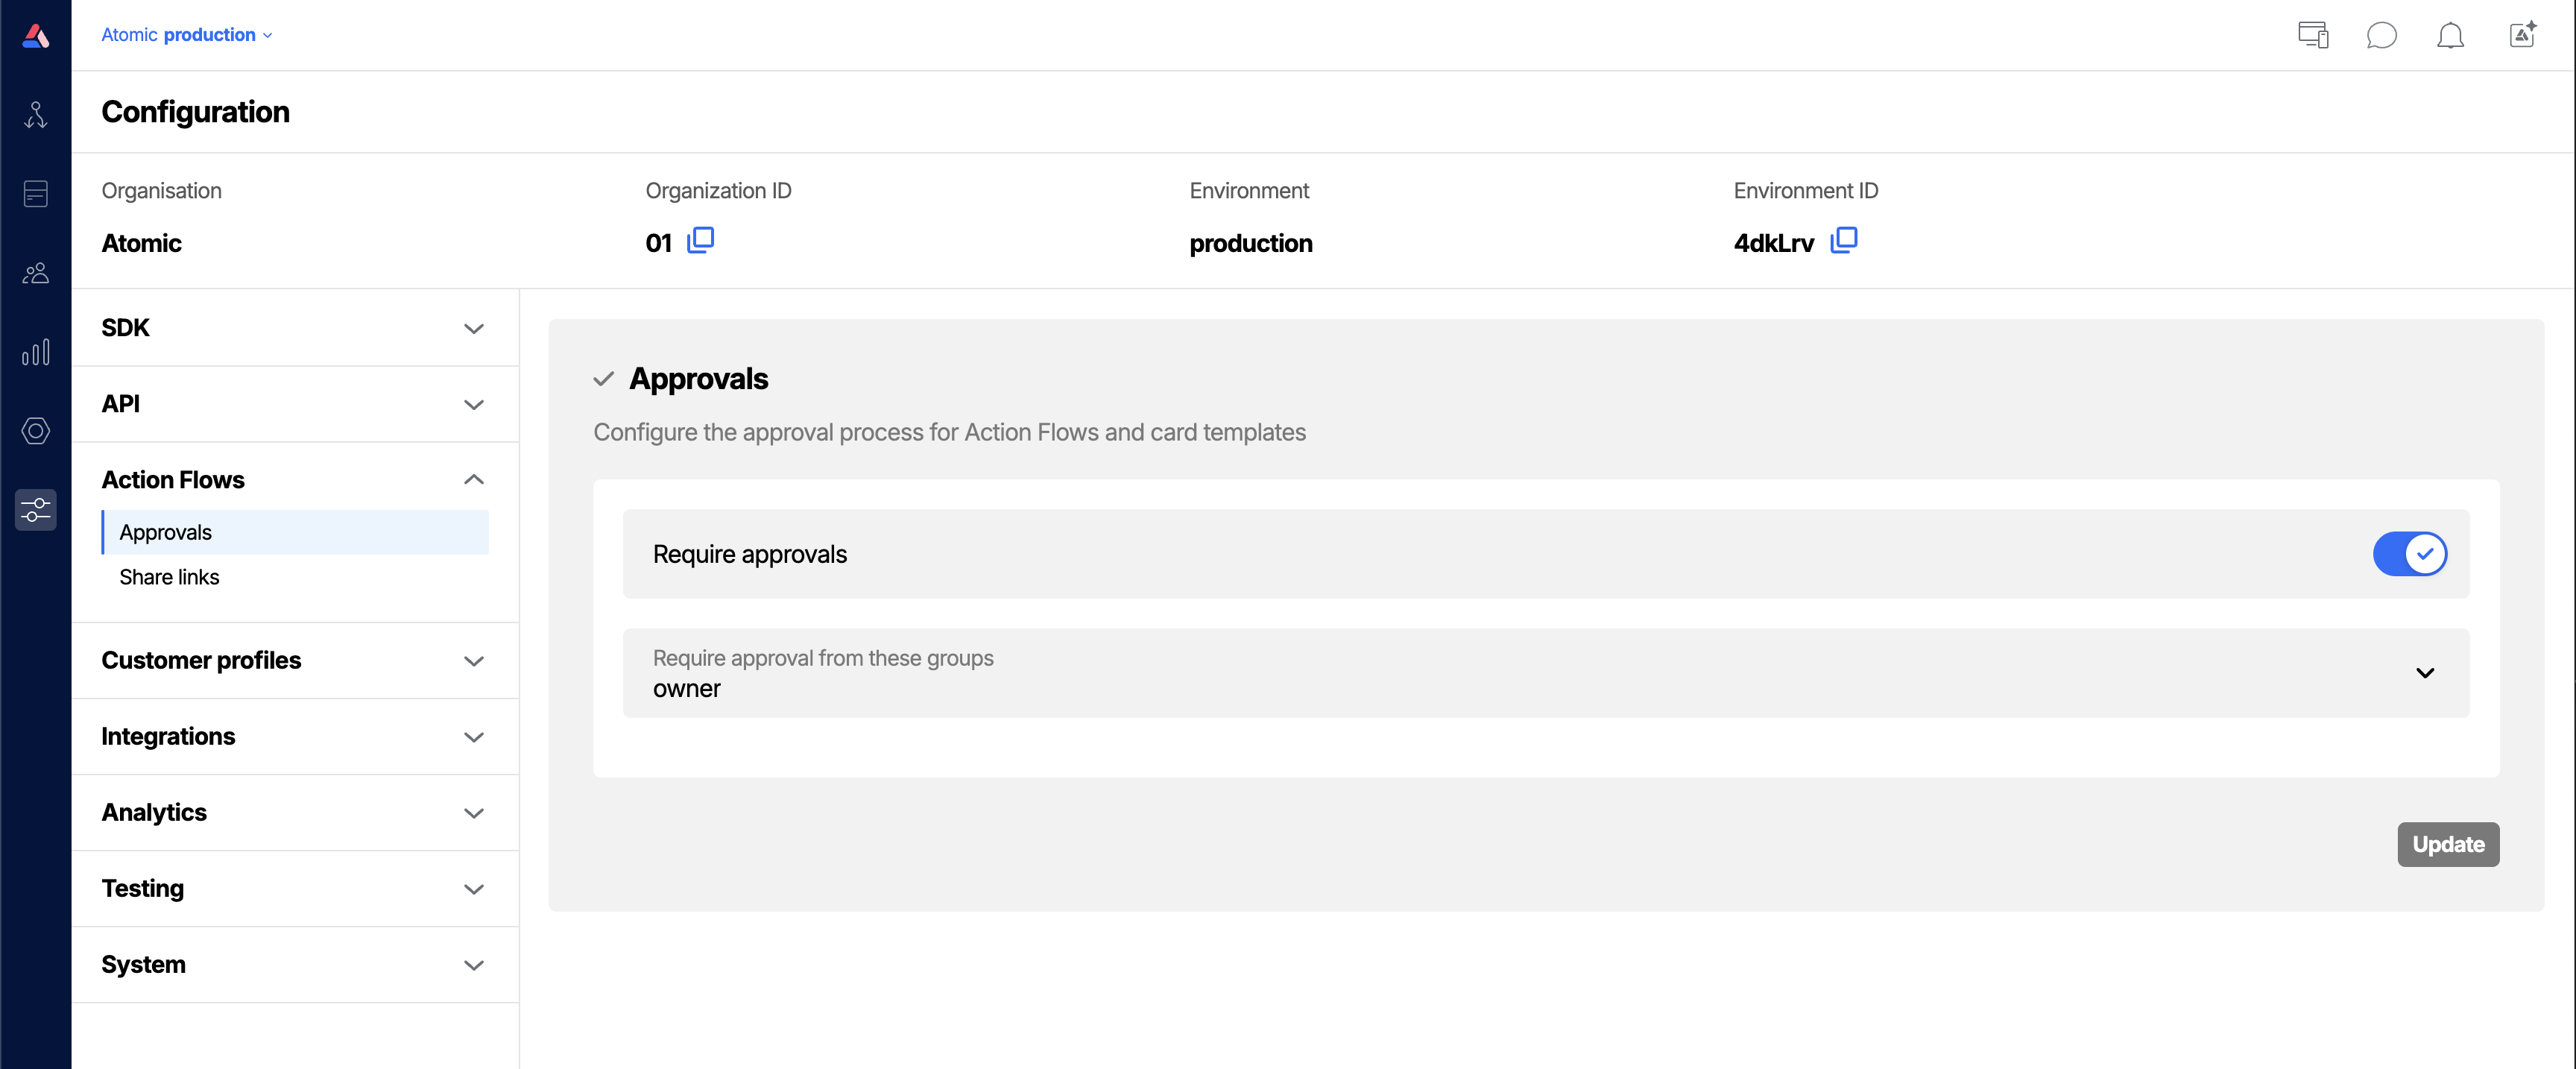Open Configuration via the sliders icon

(x=35, y=510)
